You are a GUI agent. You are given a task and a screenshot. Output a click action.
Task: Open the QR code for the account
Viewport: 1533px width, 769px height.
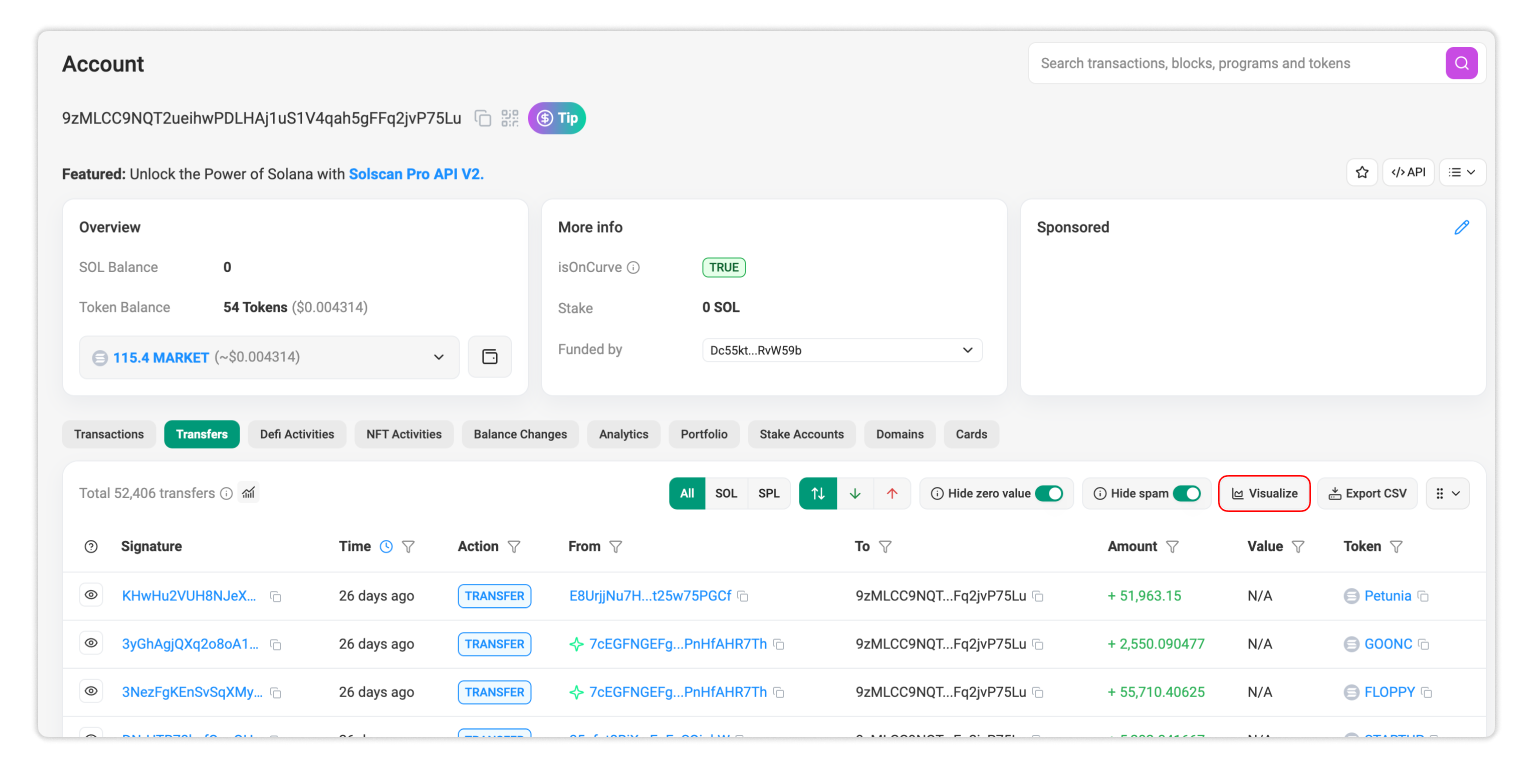coord(510,118)
